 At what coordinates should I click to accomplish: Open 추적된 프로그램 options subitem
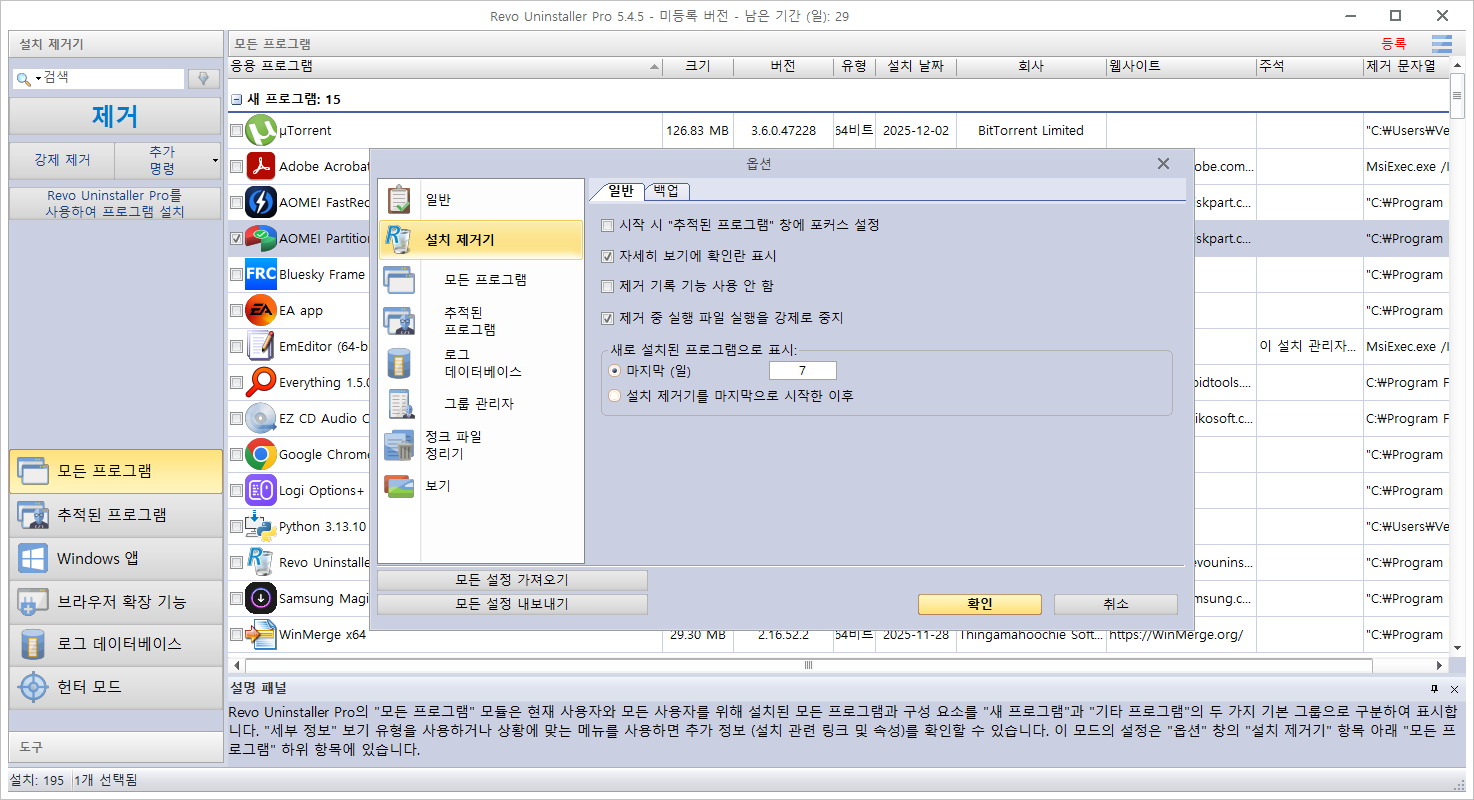click(481, 321)
